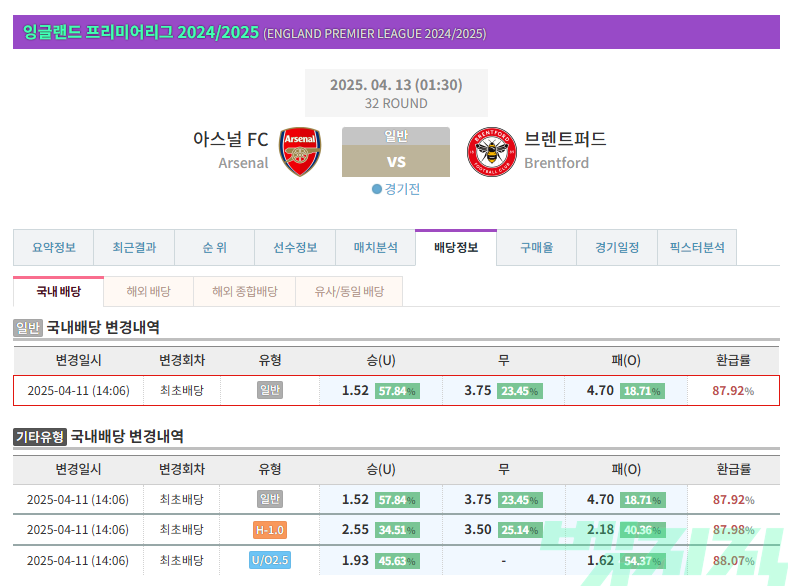Screen dimensions: 788x586
Task: Click 변경일시 column header in 일반 table
Action: [x=78, y=360]
